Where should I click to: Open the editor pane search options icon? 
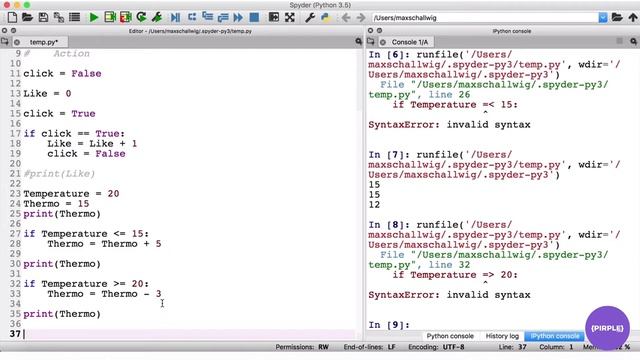(x=358, y=41)
